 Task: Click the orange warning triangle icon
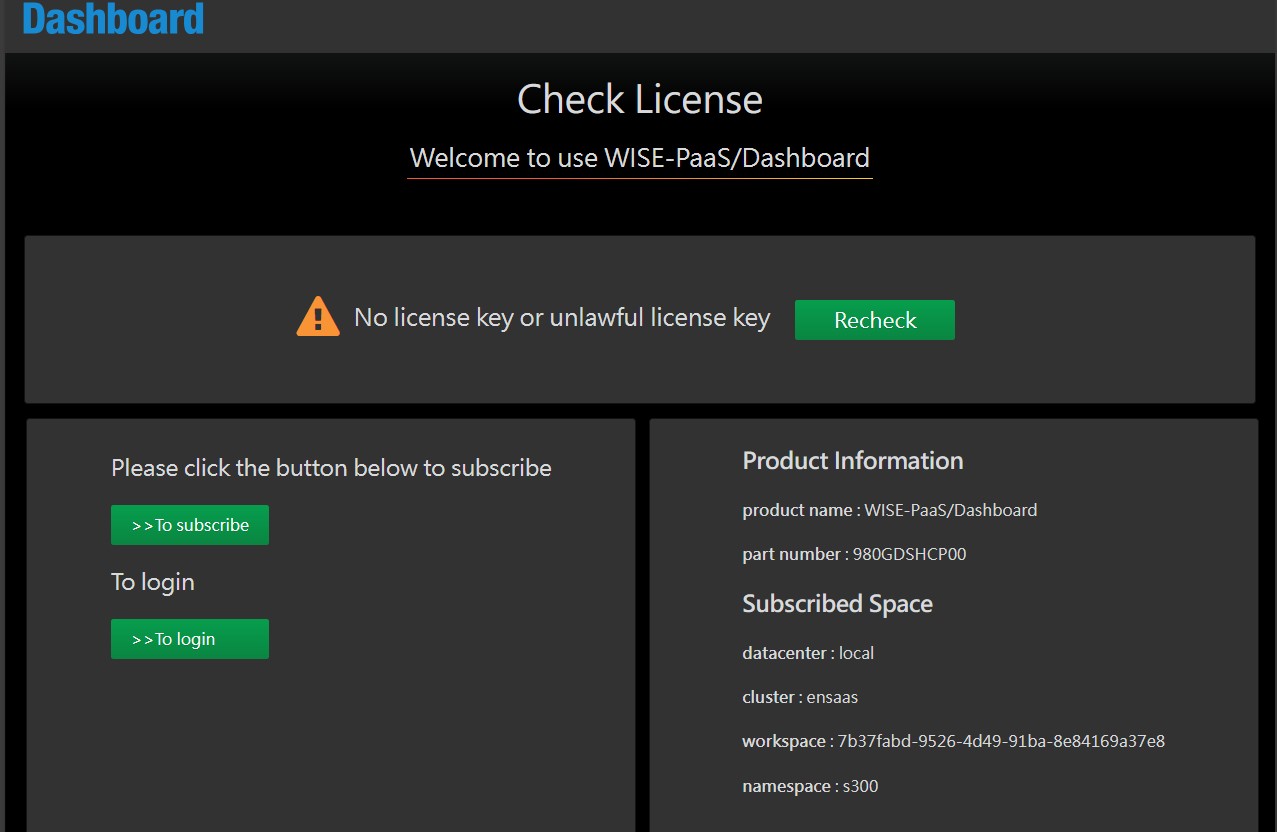318,317
